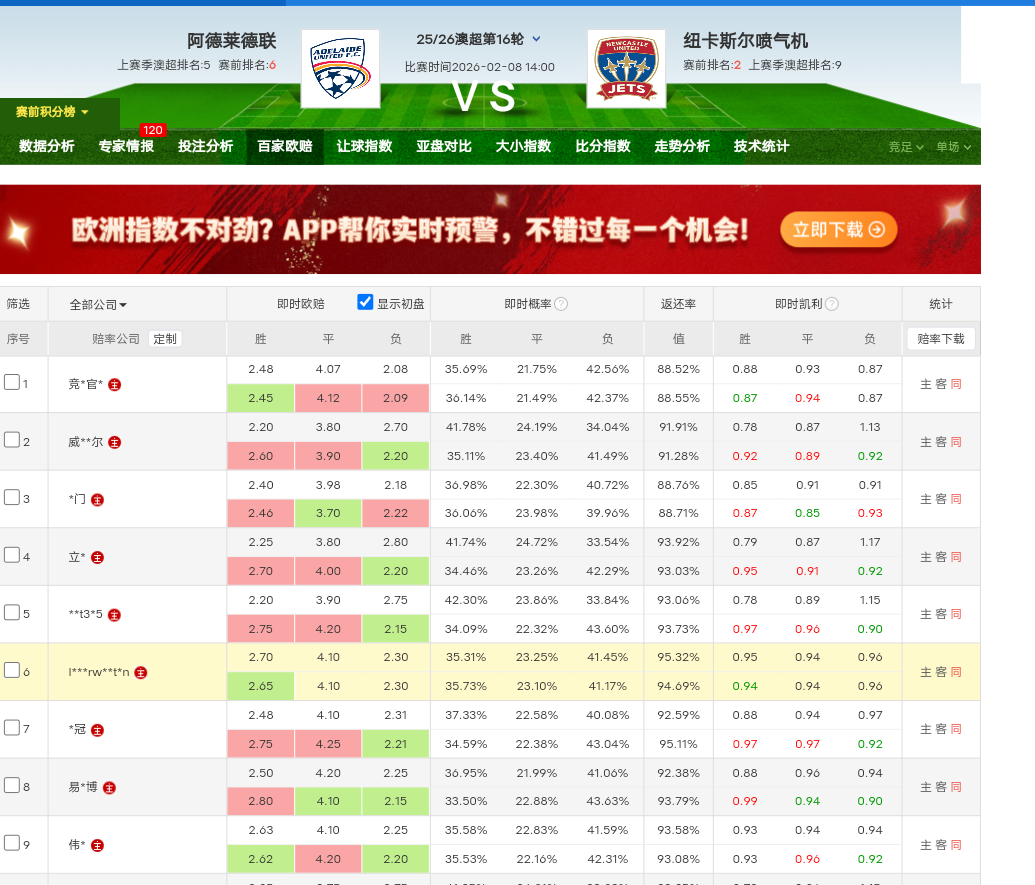1035x885 pixels.
Task: Click the red 主 icon beside l***rw**t*n
Action: pos(141,673)
